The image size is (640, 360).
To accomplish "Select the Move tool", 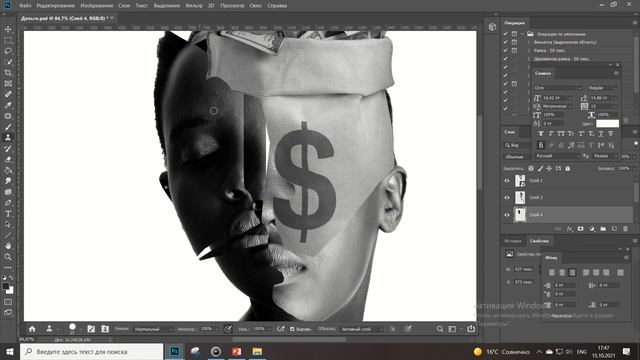I will [x=8, y=29].
